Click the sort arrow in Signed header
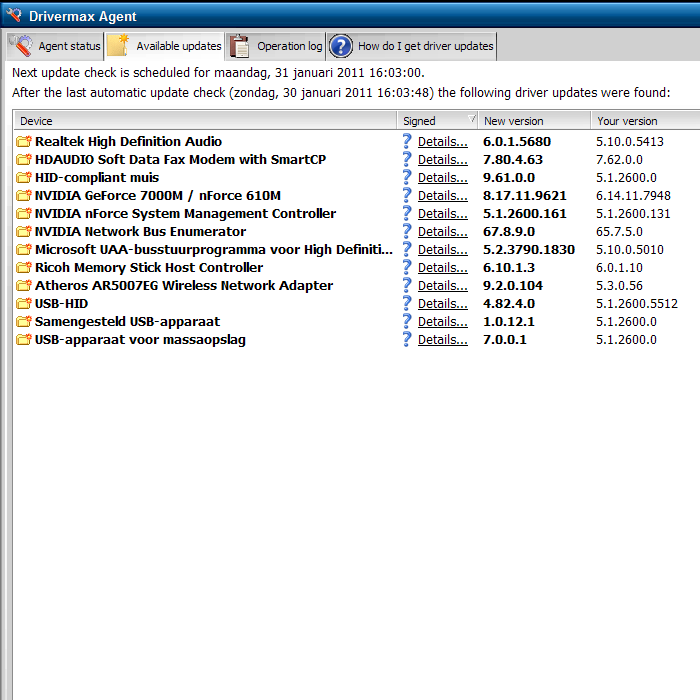The width and height of the screenshot is (700, 700). [471, 119]
